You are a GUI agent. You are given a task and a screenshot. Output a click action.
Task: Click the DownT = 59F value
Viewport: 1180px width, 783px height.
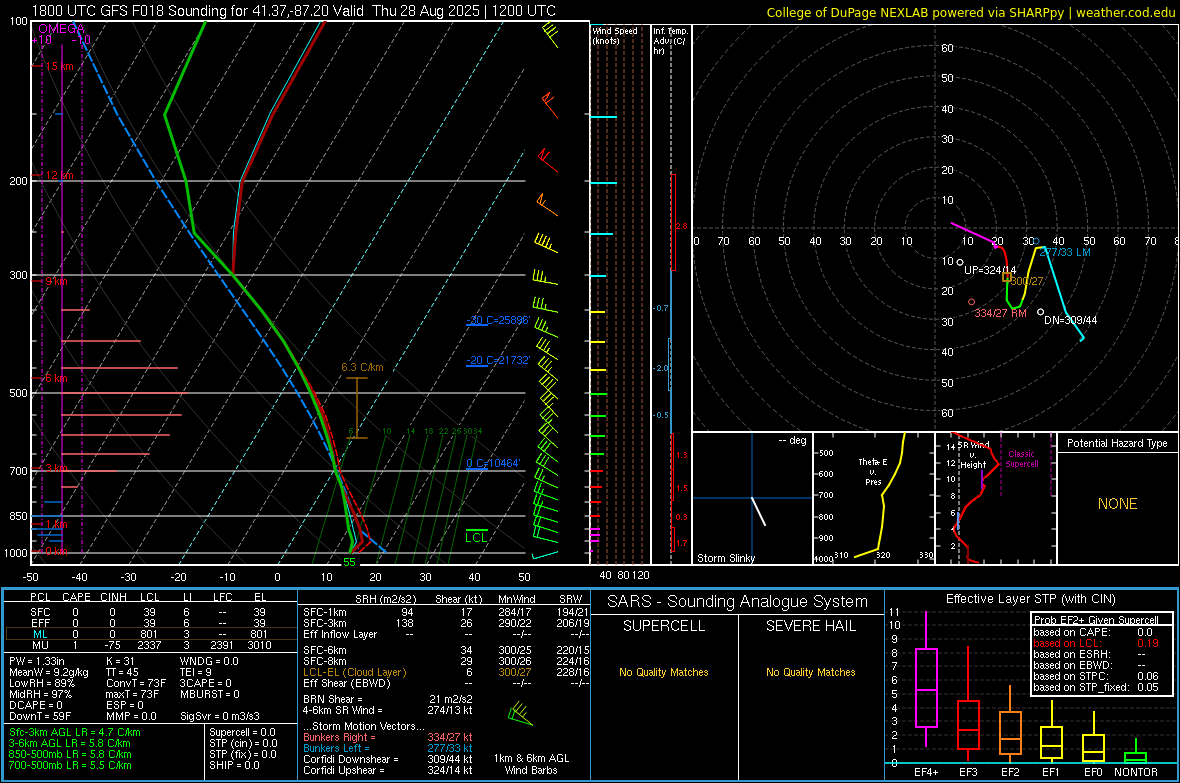coord(40,716)
